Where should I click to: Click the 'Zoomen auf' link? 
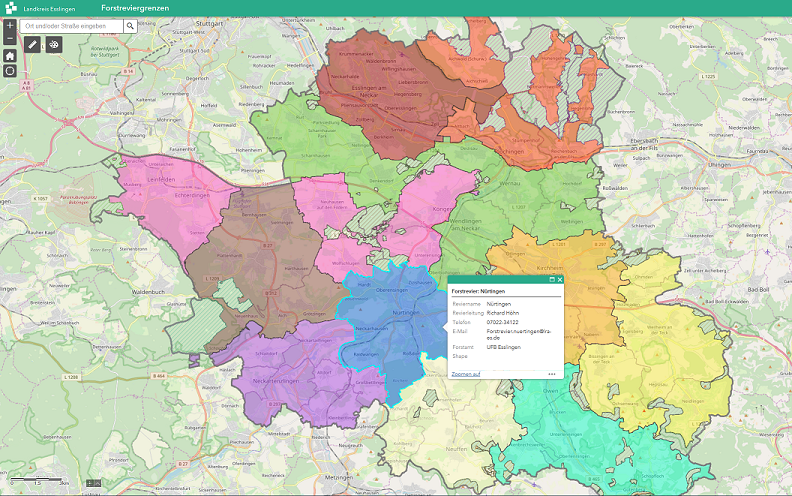coord(466,373)
